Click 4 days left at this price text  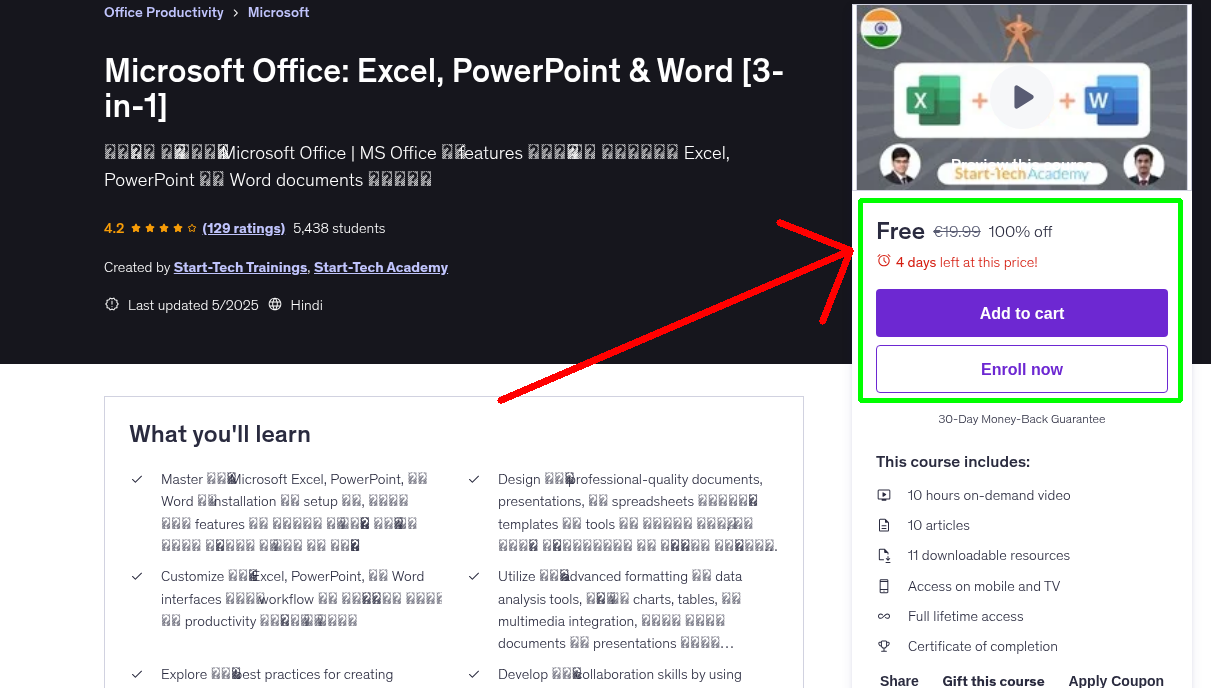(x=967, y=262)
